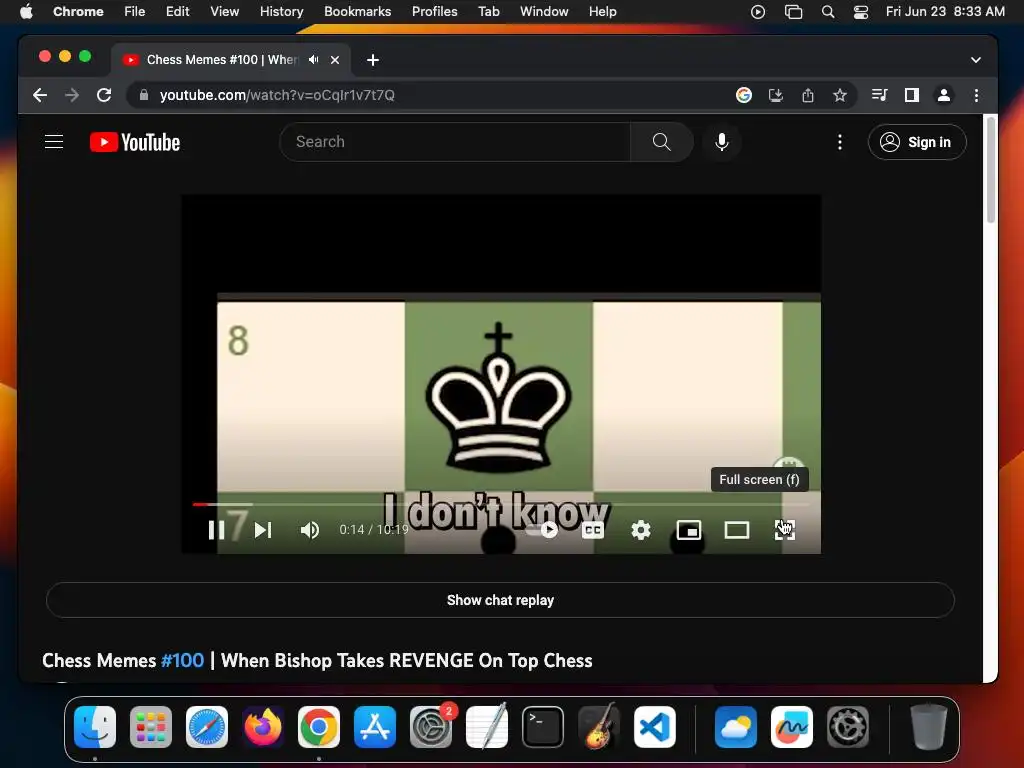Open the Apple menu
Viewport: 1024px width, 768px height.
click(x=26, y=11)
